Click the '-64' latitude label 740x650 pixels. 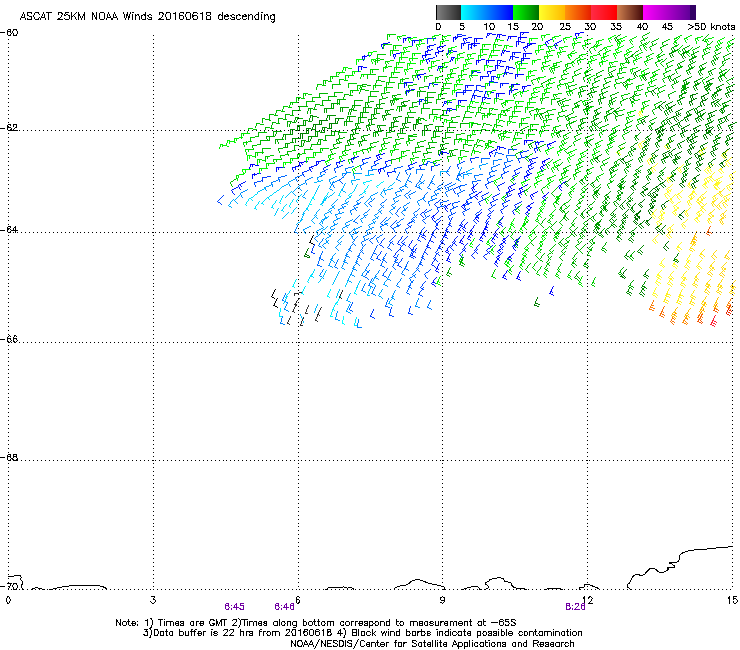[x=9, y=230]
